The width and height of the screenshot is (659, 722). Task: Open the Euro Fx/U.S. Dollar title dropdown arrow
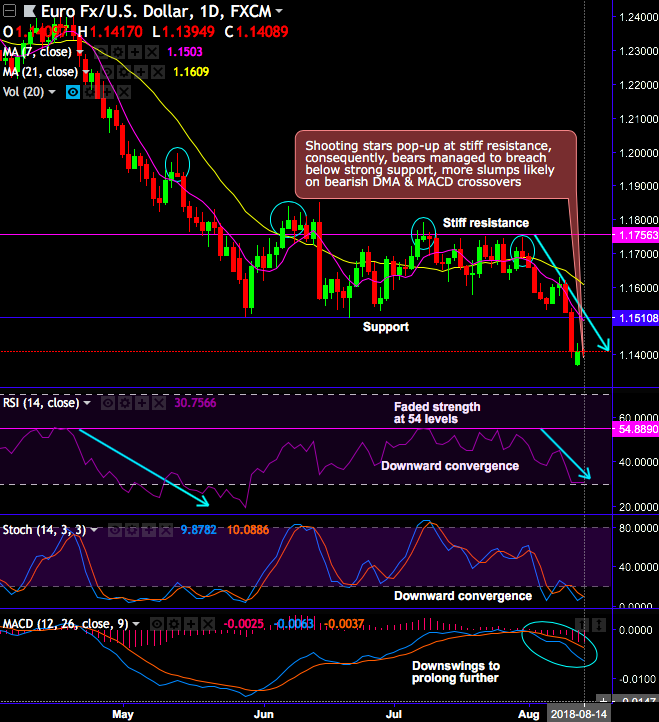(279, 10)
